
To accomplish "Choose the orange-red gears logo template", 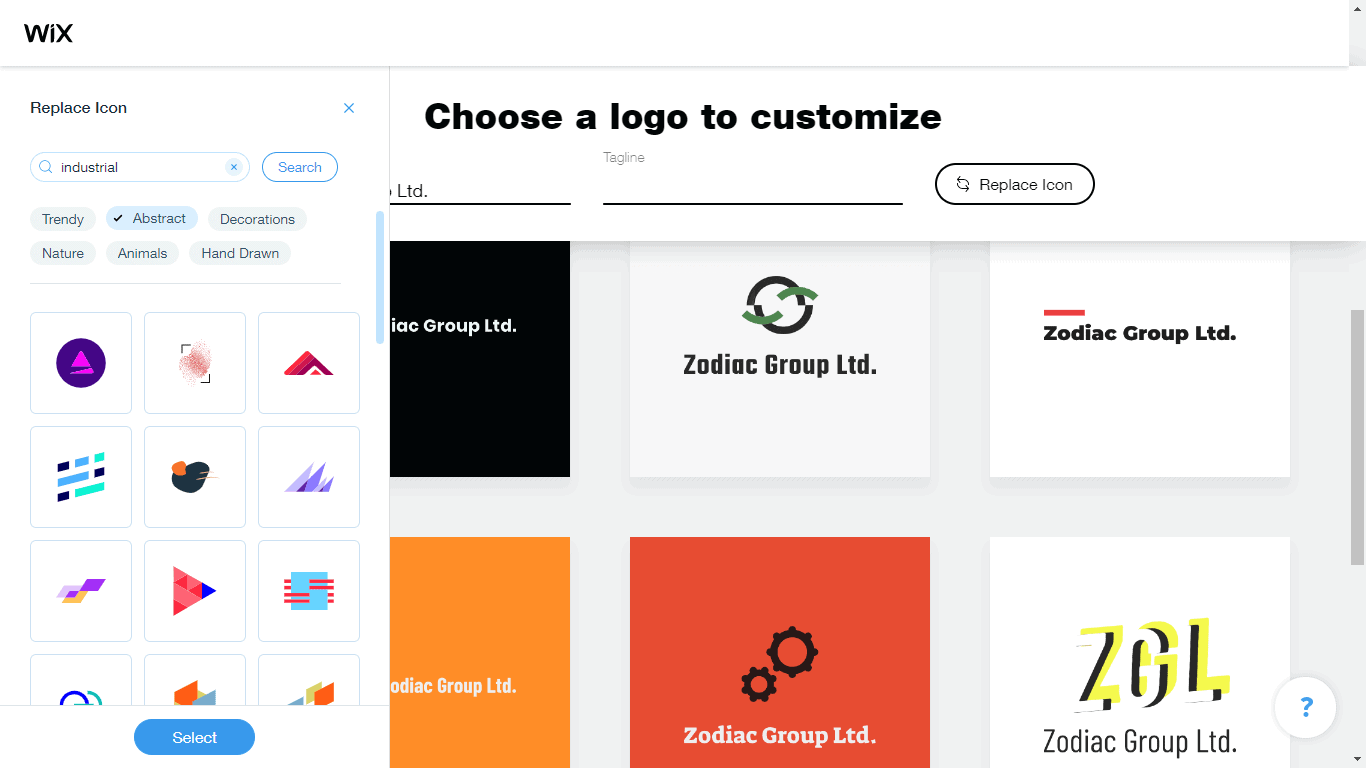I will (x=780, y=652).
